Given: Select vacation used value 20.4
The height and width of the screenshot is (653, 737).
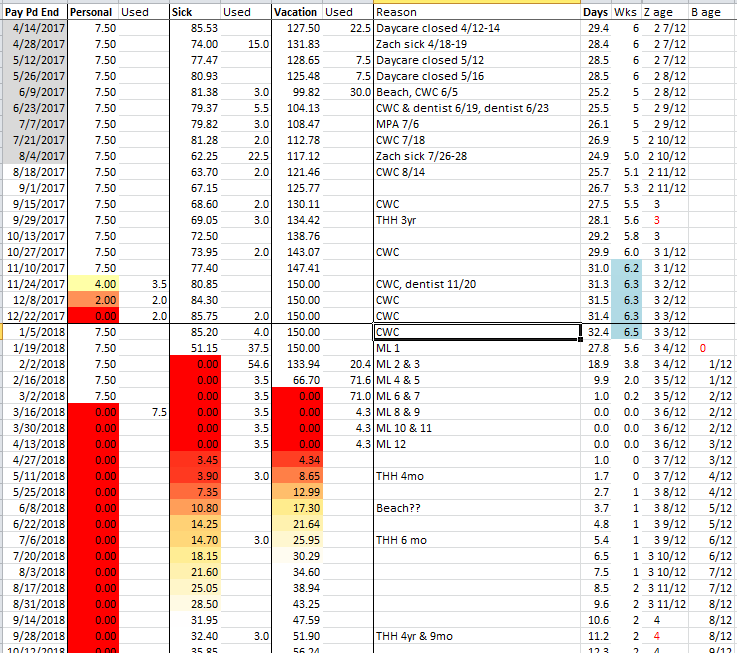Looking at the screenshot, I should [348, 364].
